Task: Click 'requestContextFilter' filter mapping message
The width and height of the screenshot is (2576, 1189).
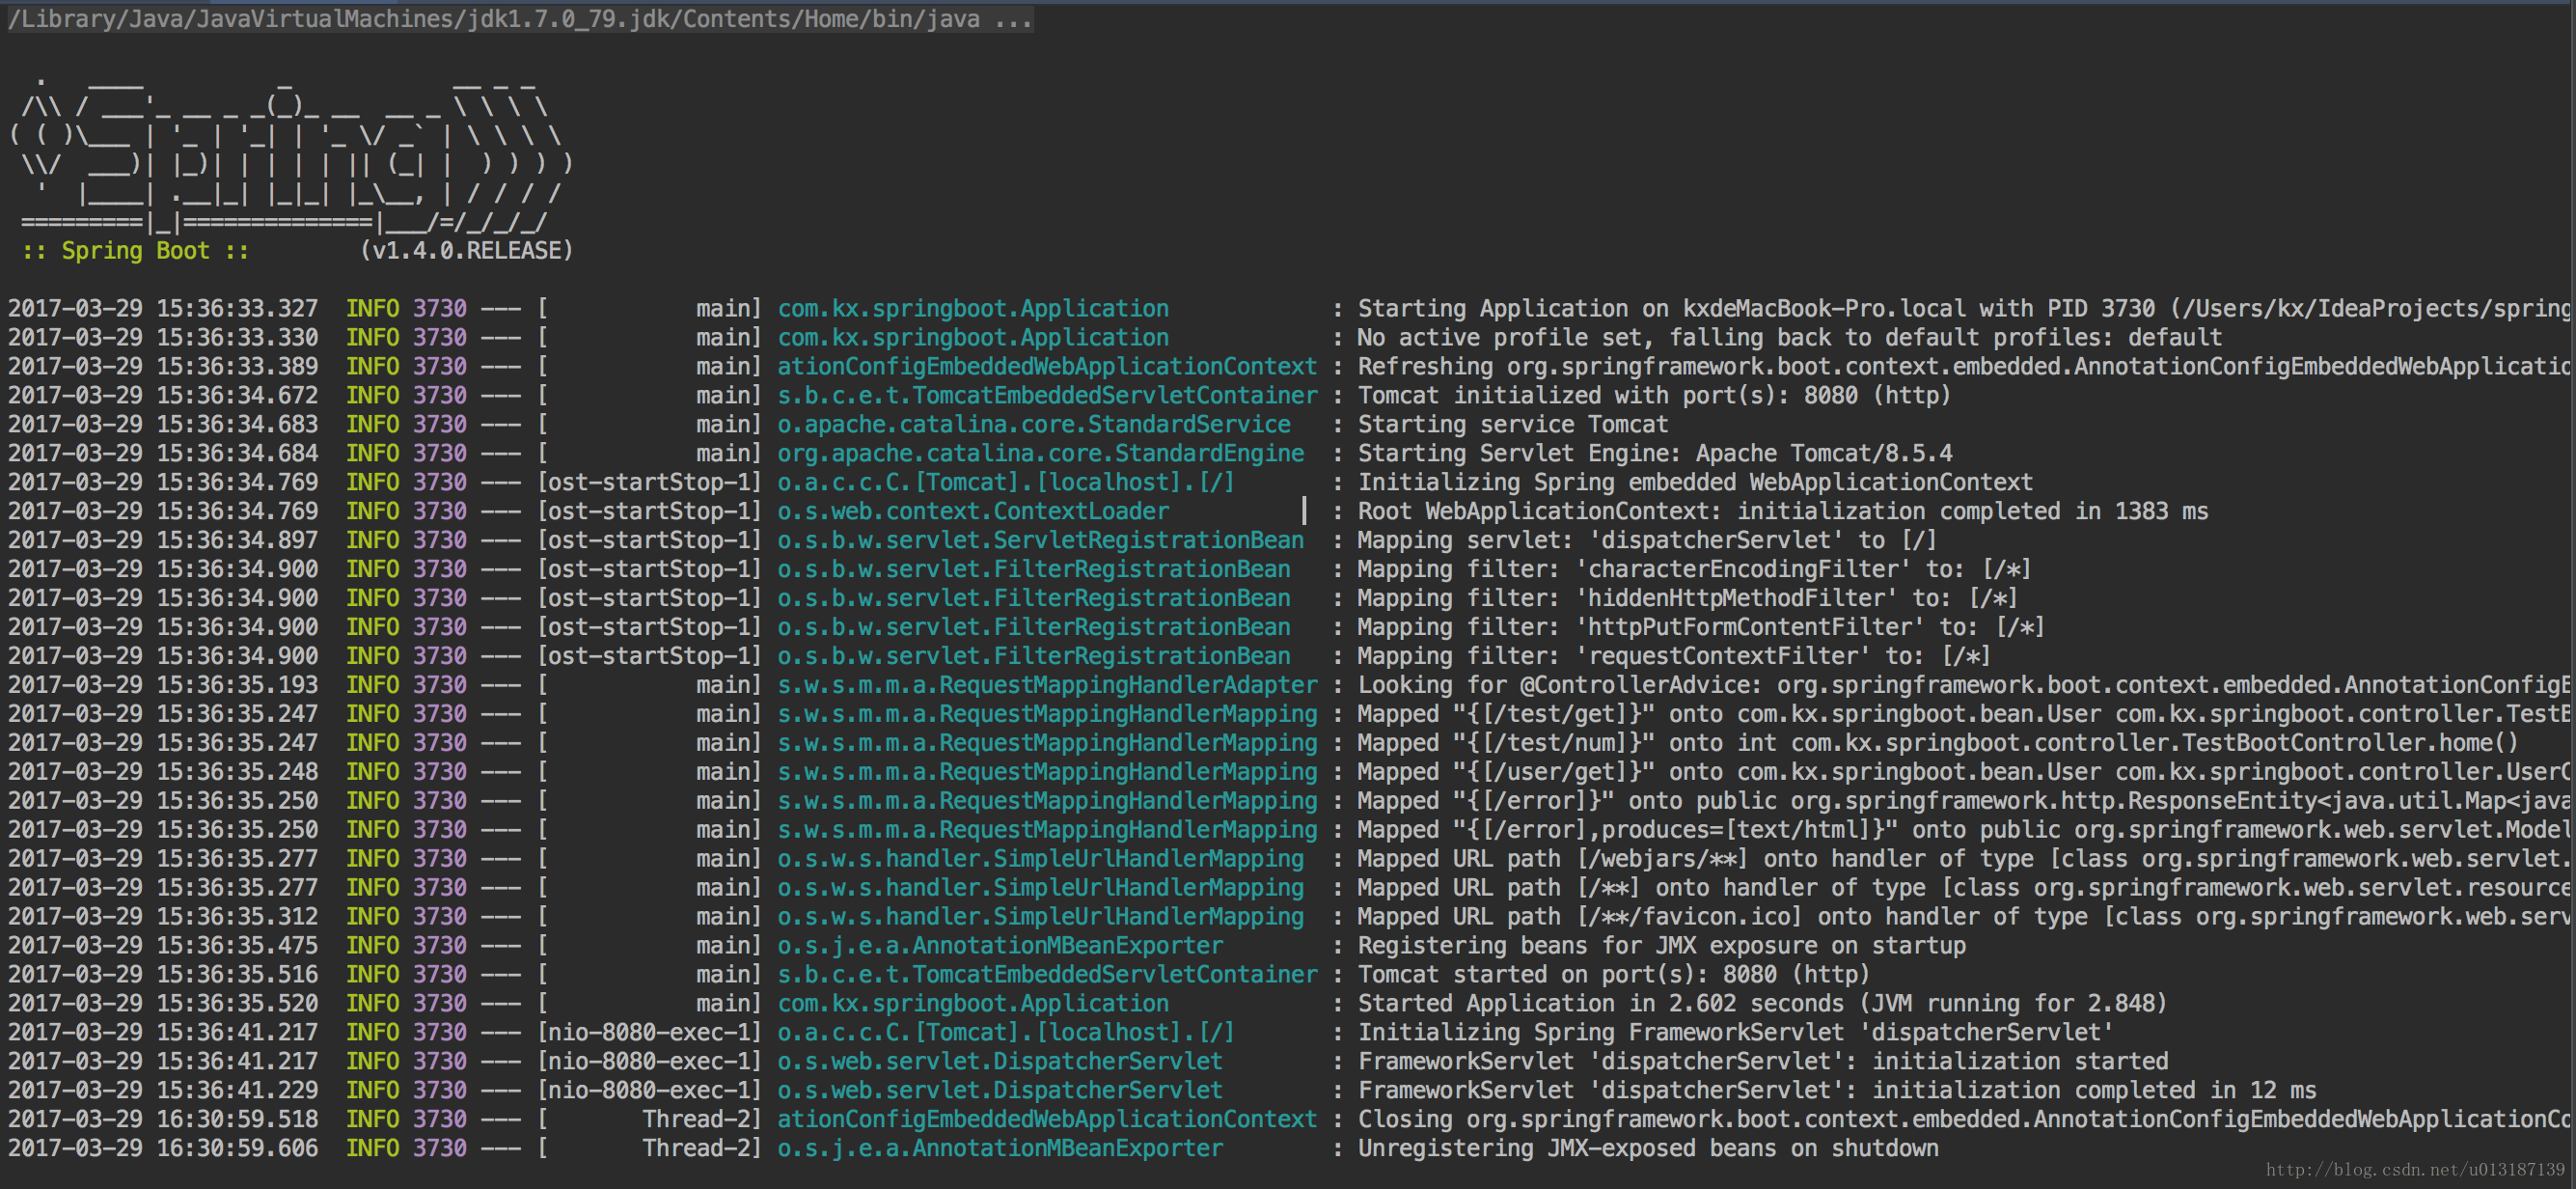Action: pyautogui.click(x=1674, y=657)
